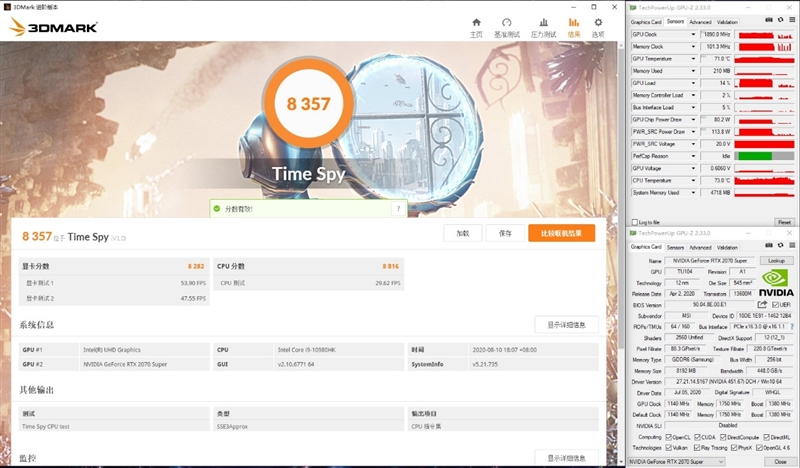Switch to Sensors tab in Graphics Card window
This screenshot has width=800, height=468.
click(675, 248)
